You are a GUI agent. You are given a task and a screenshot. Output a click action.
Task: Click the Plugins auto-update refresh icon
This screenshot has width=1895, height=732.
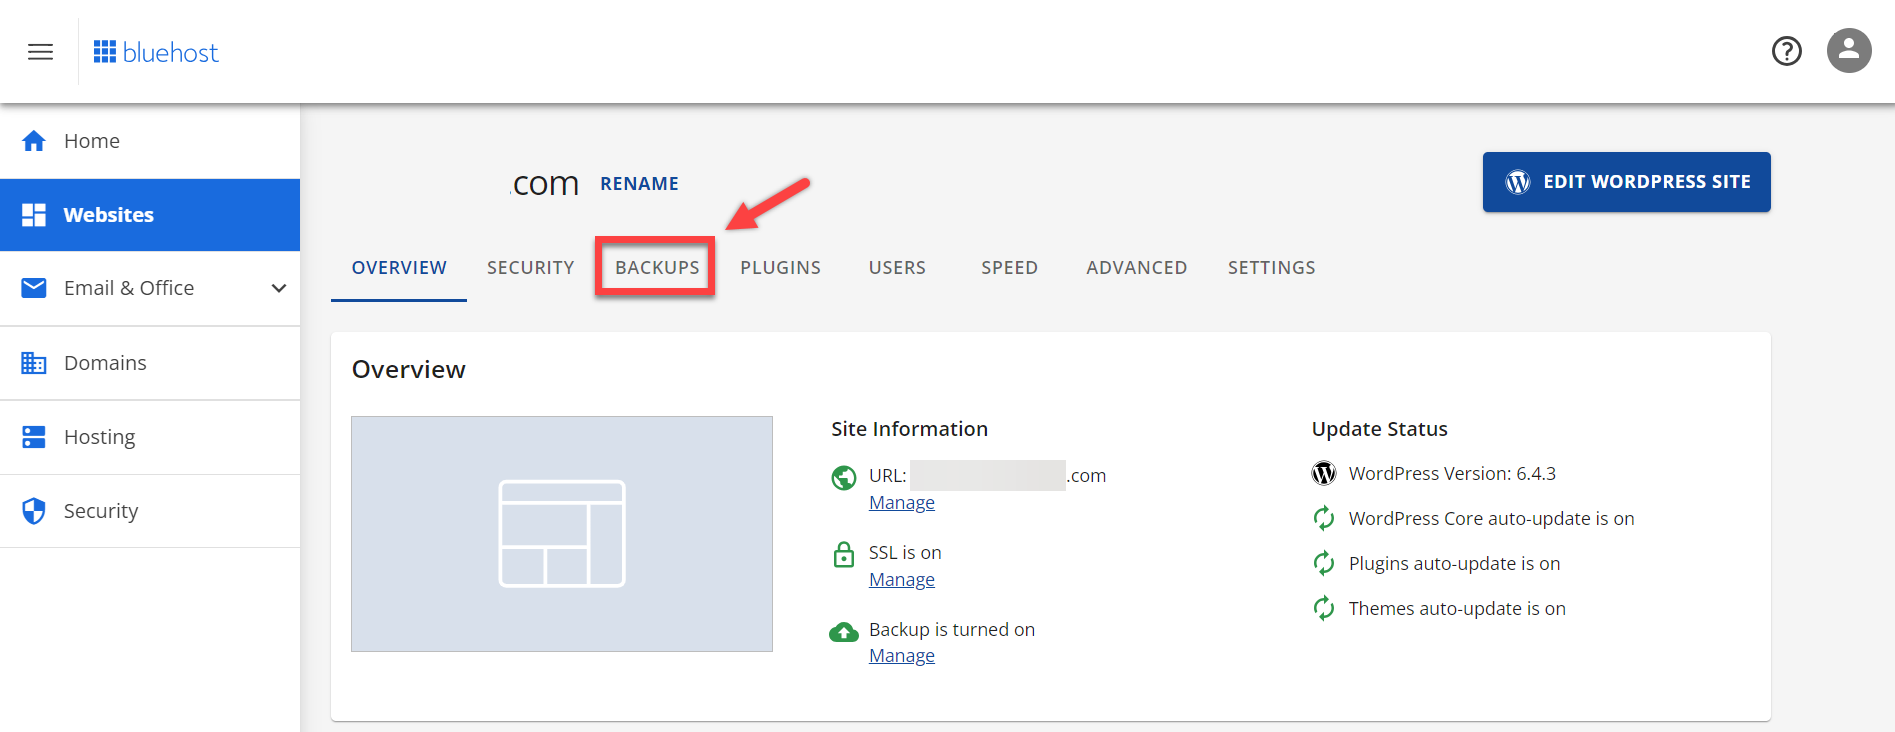pyautogui.click(x=1324, y=563)
